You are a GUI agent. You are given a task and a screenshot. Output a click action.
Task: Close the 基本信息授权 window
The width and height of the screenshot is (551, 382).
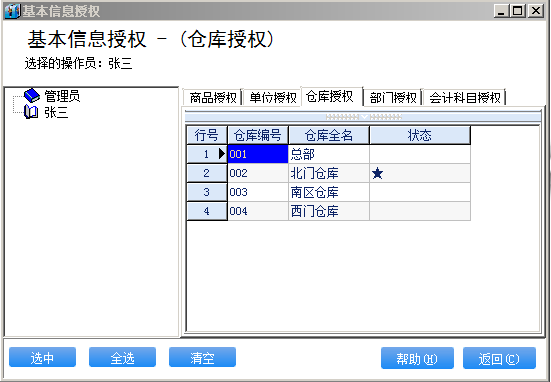[536, 11]
